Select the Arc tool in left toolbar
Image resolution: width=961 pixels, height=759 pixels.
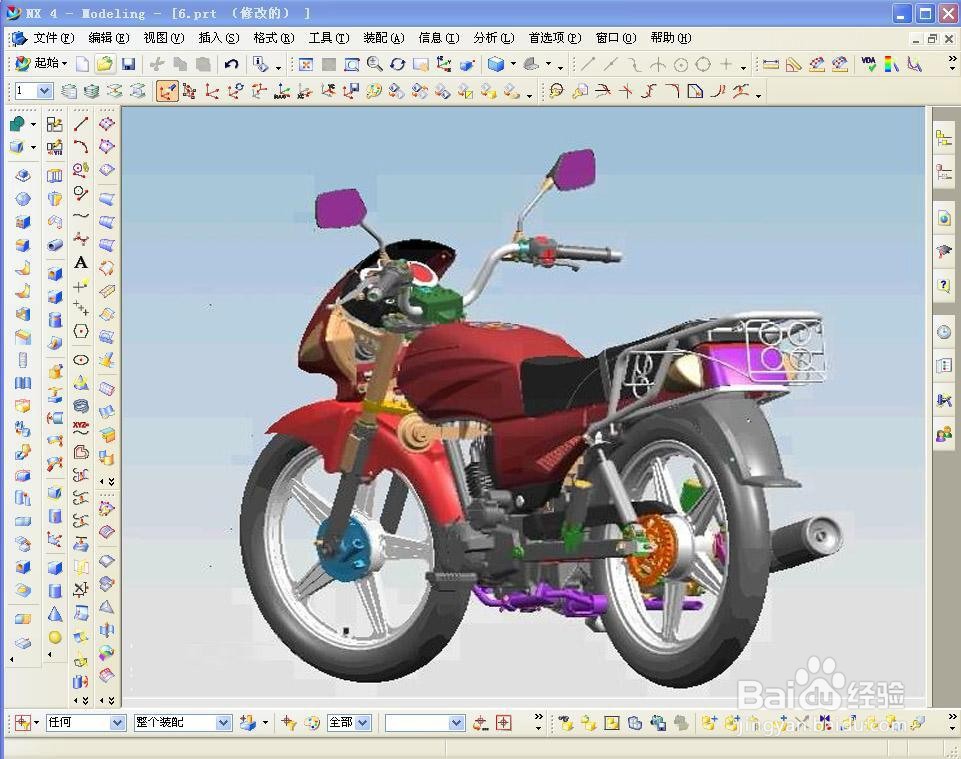pyautogui.click(x=81, y=147)
